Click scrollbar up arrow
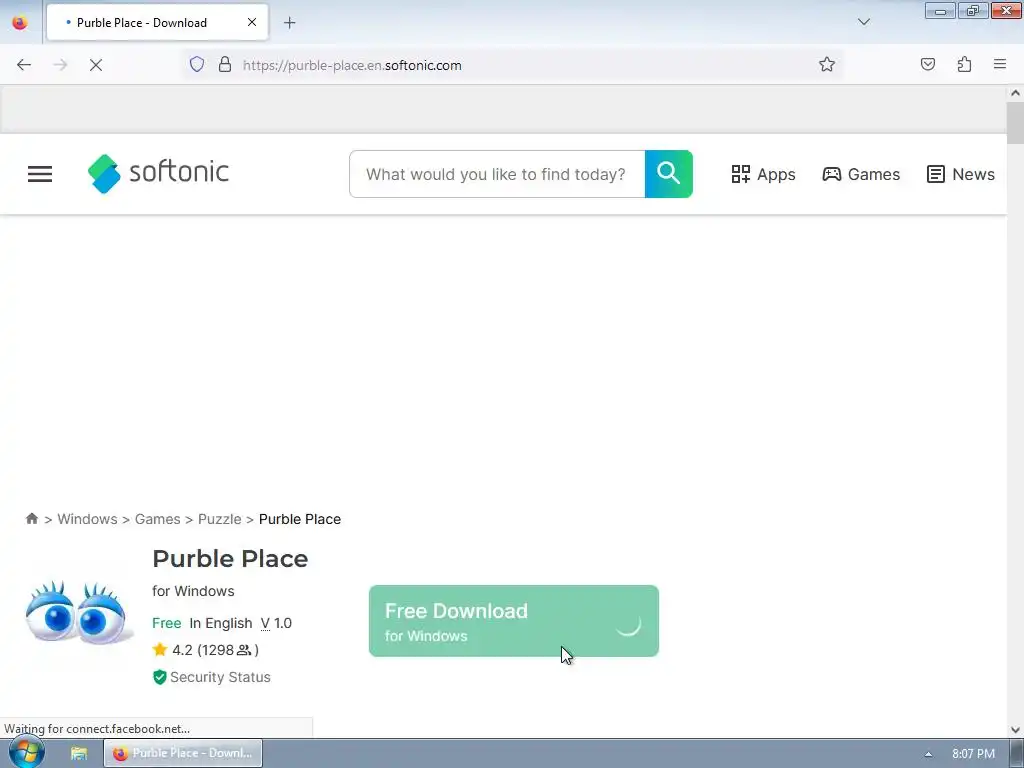The height and width of the screenshot is (768, 1024). coord(1015,93)
